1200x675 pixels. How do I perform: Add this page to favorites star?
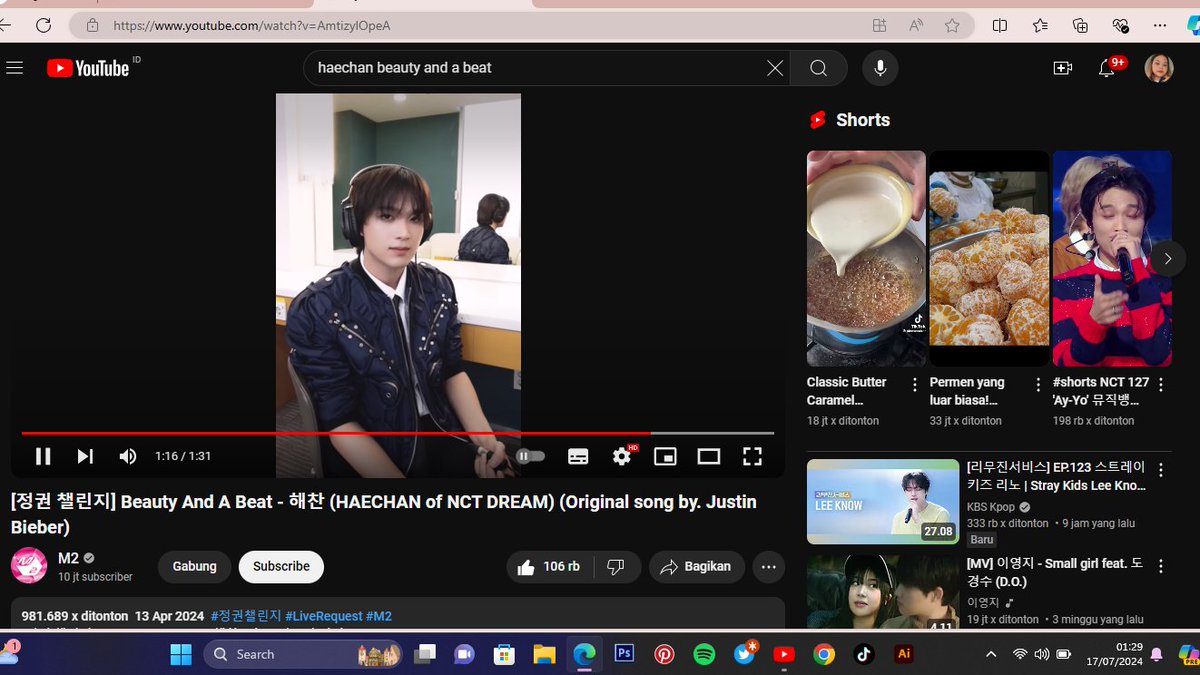952,26
